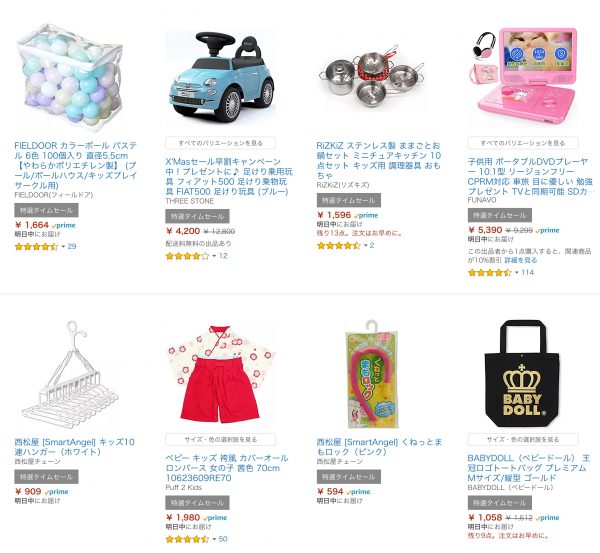This screenshot has height=553, width=600.
Task: Open the FIELDOOR color ball product image
Action: (70, 77)
